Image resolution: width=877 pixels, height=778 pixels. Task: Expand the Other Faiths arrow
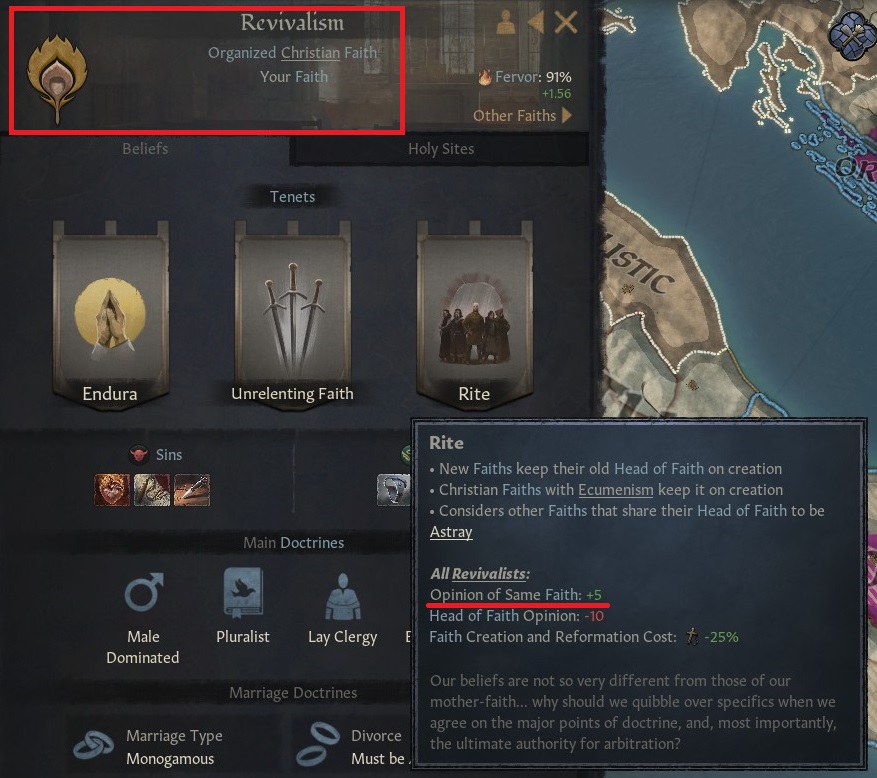point(567,115)
